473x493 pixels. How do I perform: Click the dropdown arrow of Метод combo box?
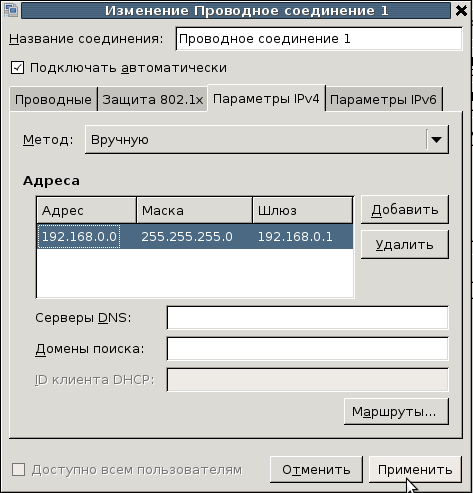tap(437, 139)
